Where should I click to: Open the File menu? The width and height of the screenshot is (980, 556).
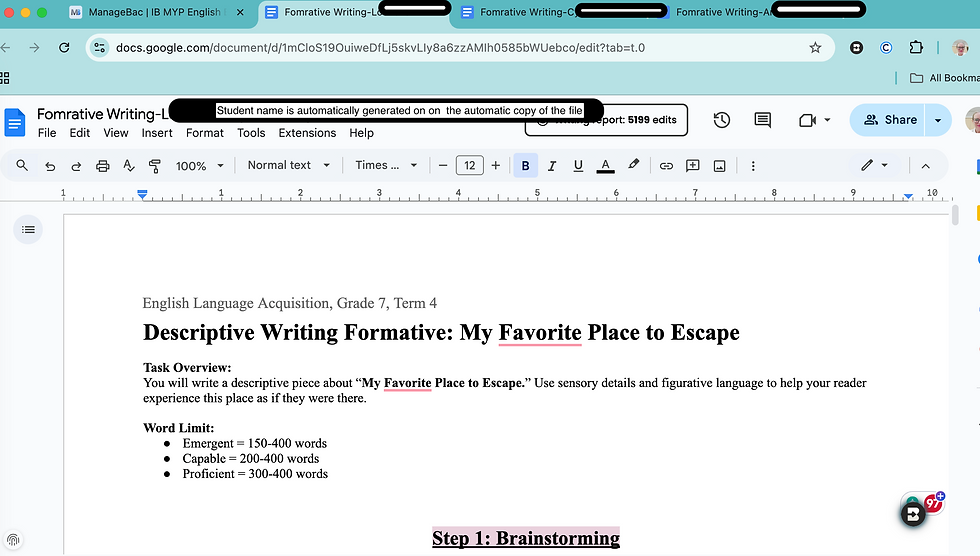tap(47, 132)
